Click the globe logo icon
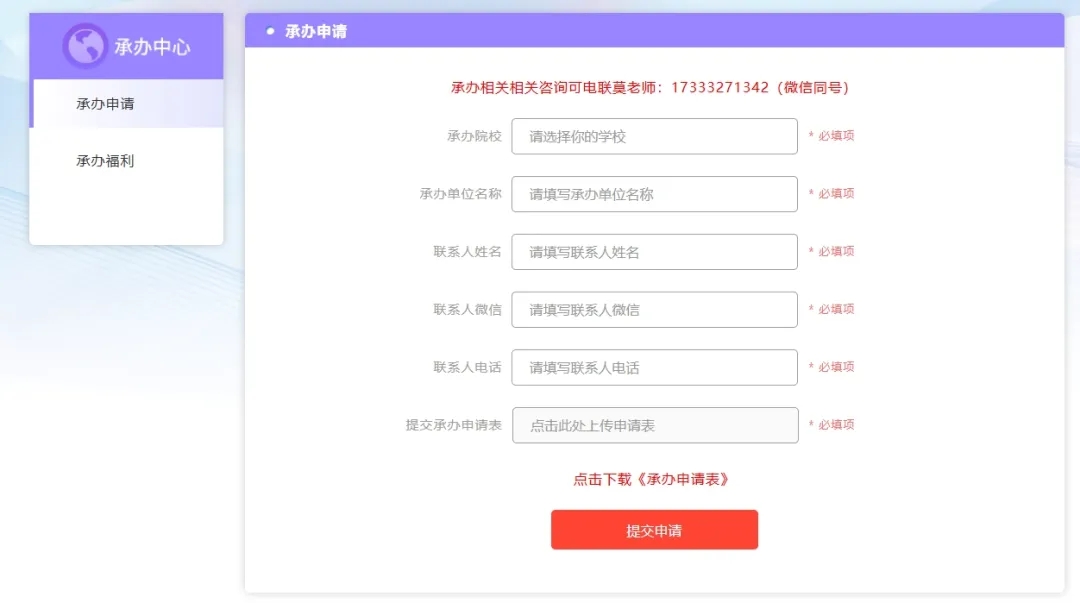The image size is (1080, 603). pos(85,45)
